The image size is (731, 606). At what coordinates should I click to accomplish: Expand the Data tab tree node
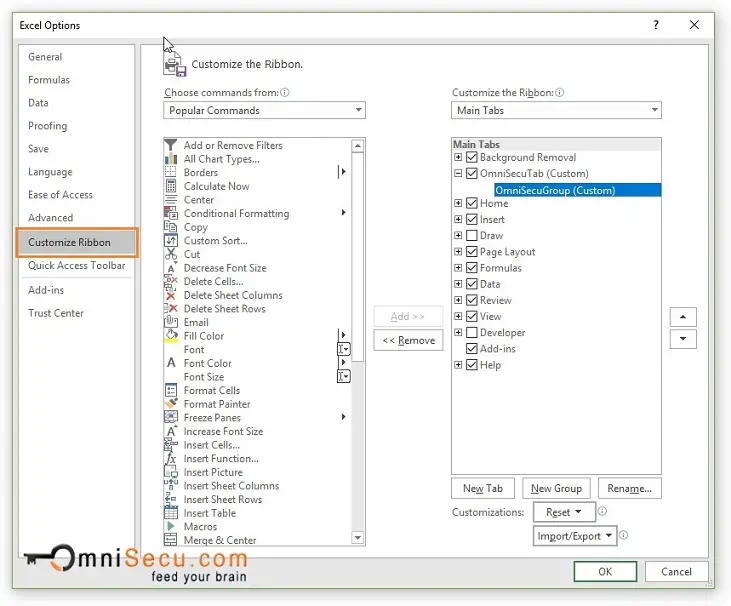458,284
